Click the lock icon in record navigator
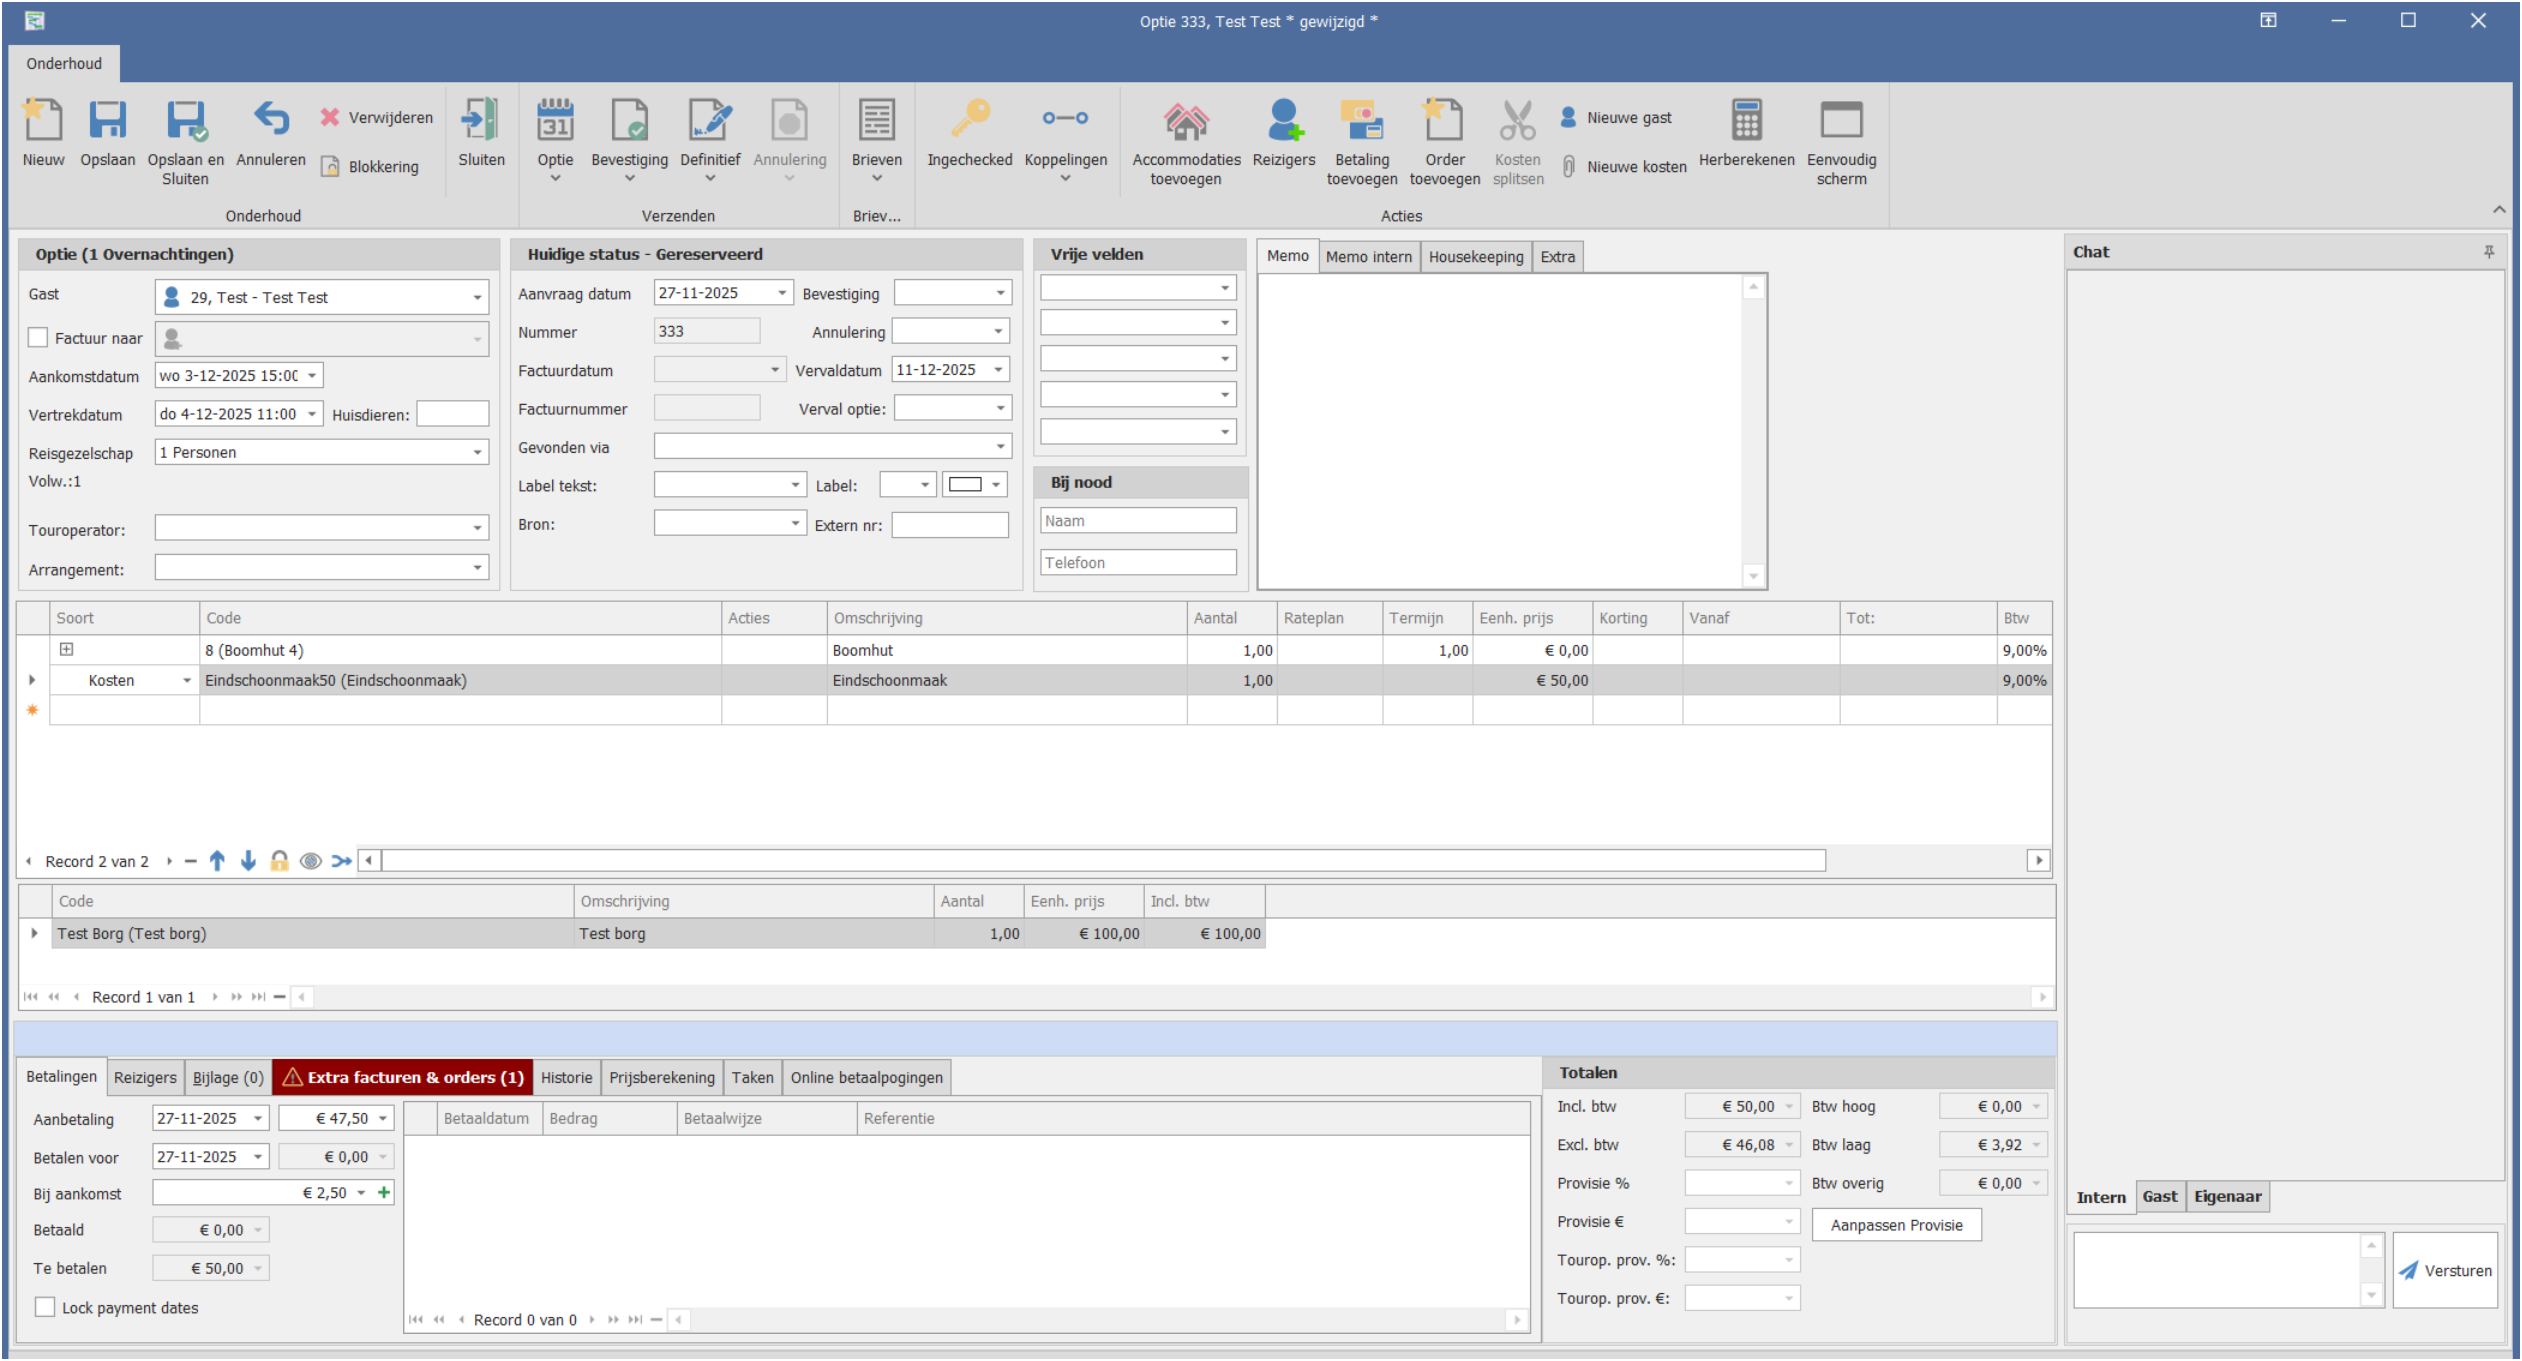This screenshot has width=2522, height=1361. [279, 861]
